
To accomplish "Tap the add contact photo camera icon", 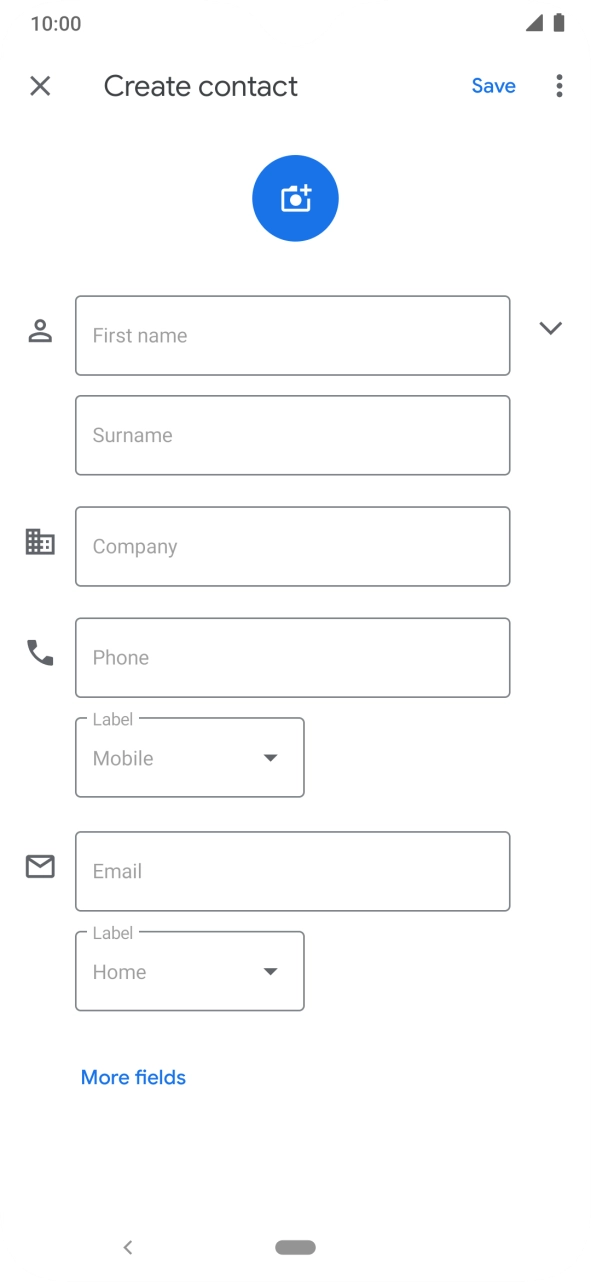I will (295, 197).
